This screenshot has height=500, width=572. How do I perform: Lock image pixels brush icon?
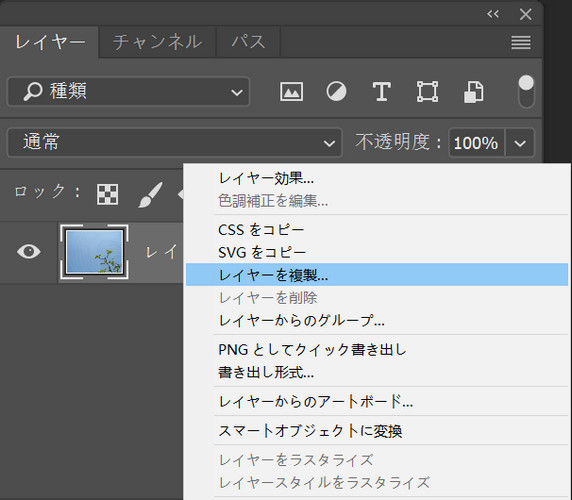click(x=150, y=194)
